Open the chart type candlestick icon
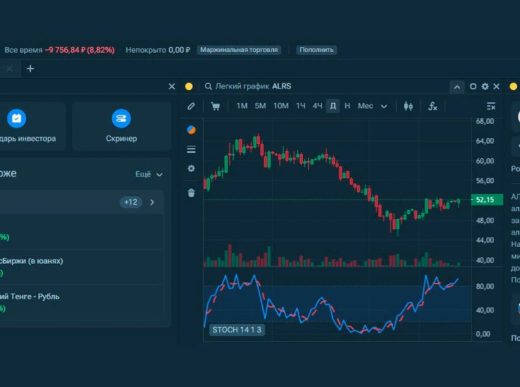 tap(408, 106)
